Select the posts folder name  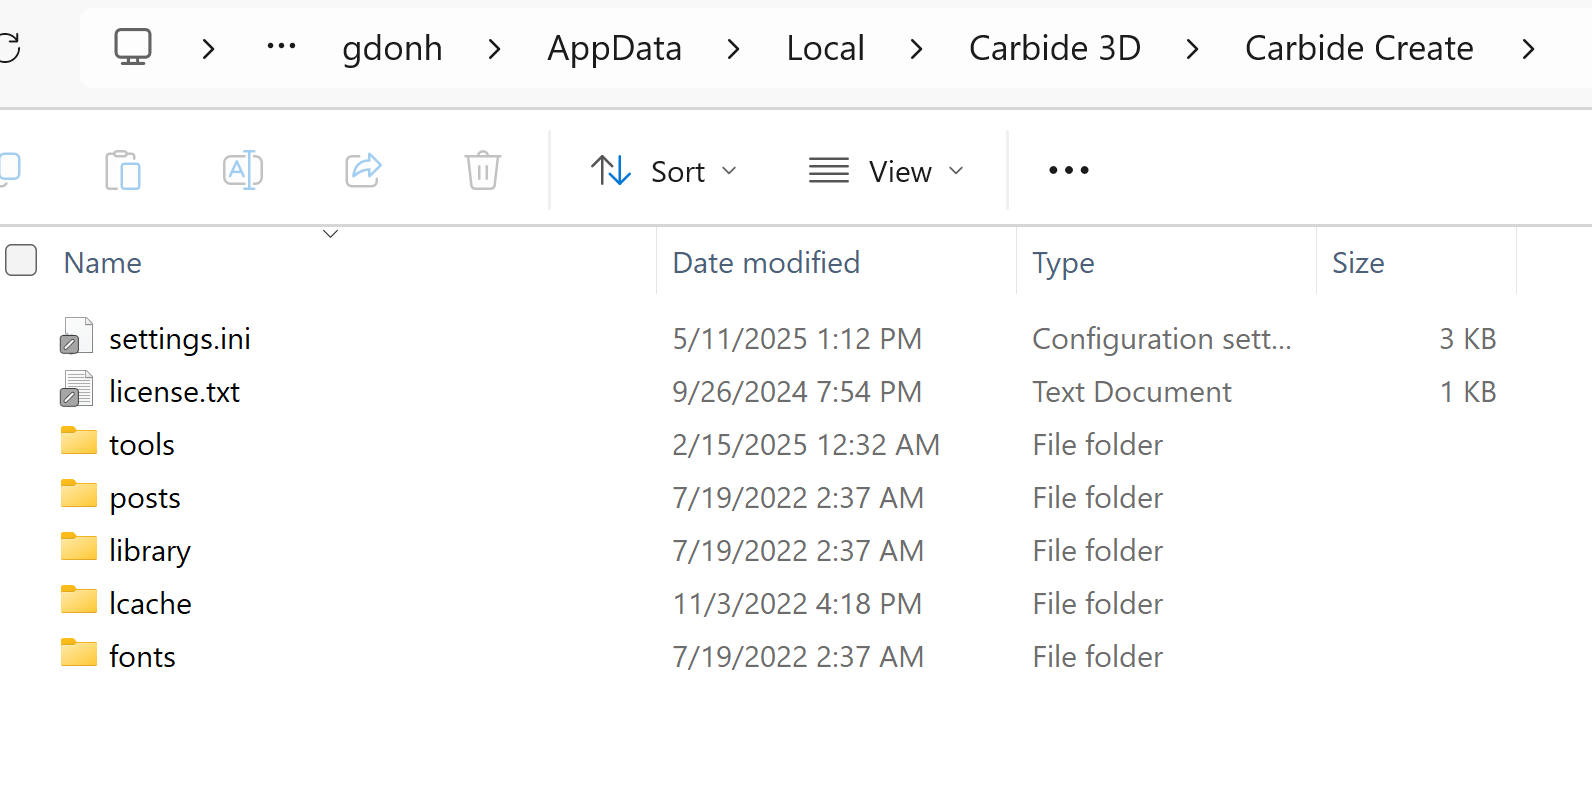tap(145, 498)
